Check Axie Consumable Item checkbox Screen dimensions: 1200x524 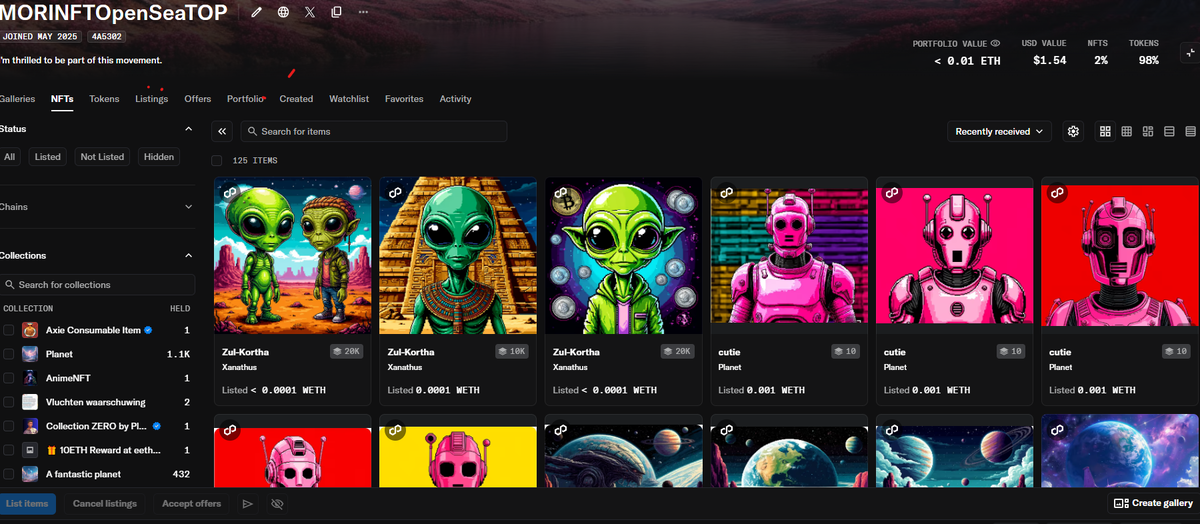8,330
